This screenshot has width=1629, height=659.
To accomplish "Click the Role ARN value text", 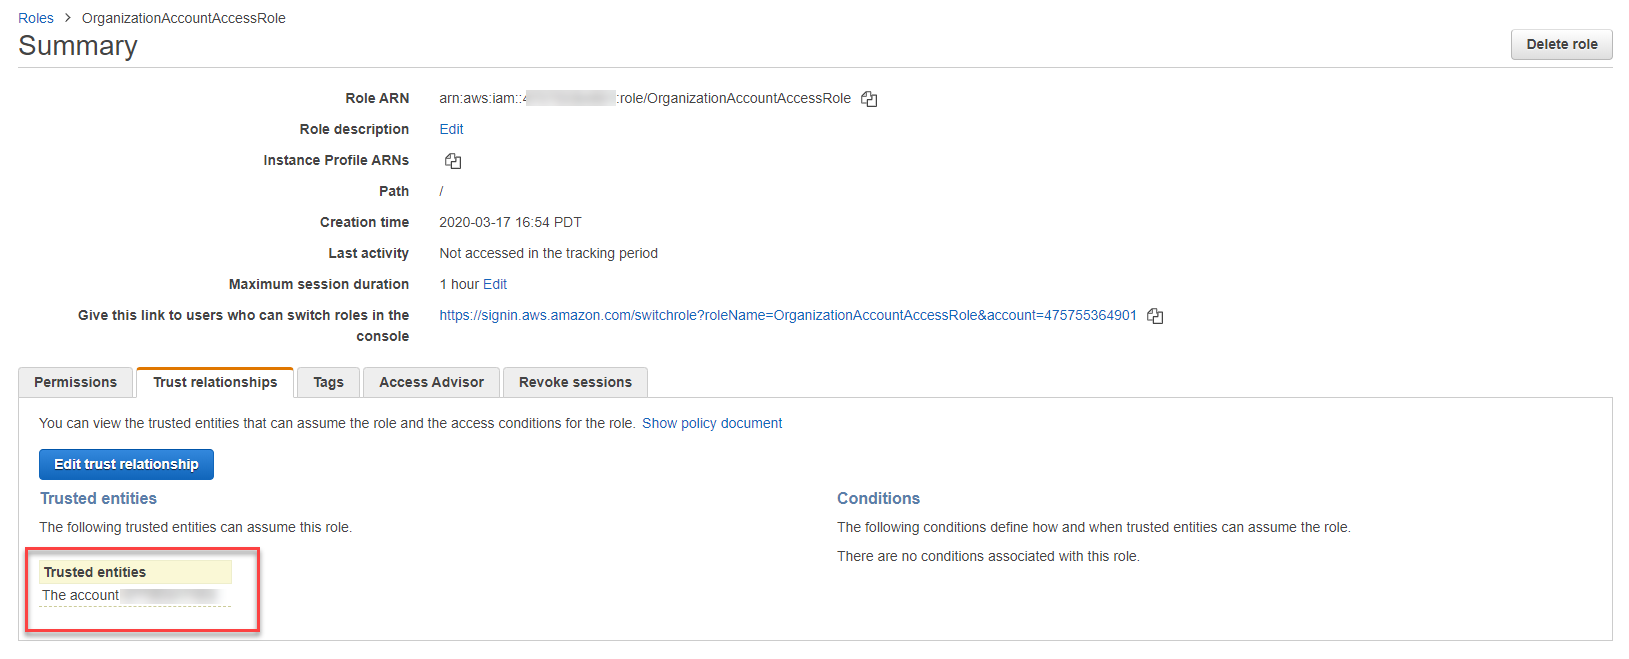I will (x=644, y=98).
